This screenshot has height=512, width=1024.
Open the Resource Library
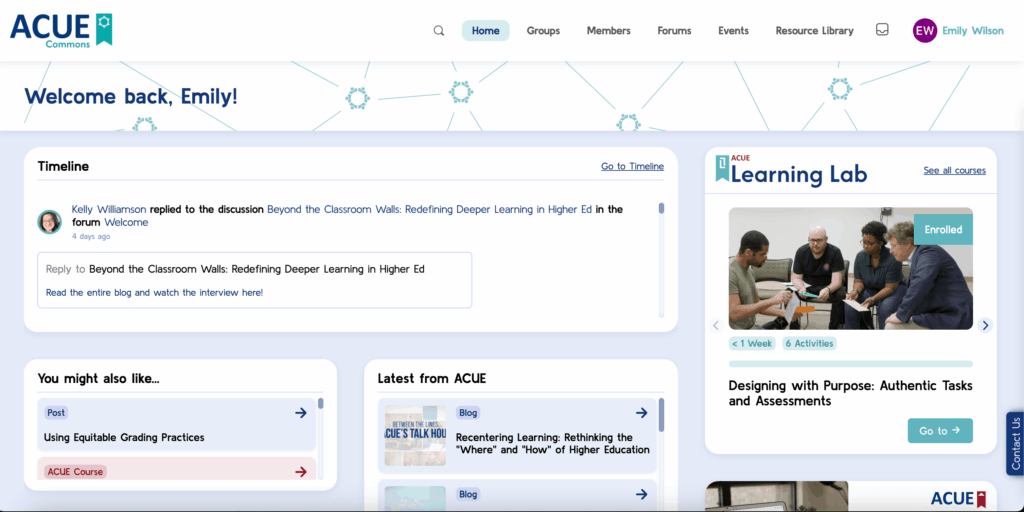coord(814,31)
